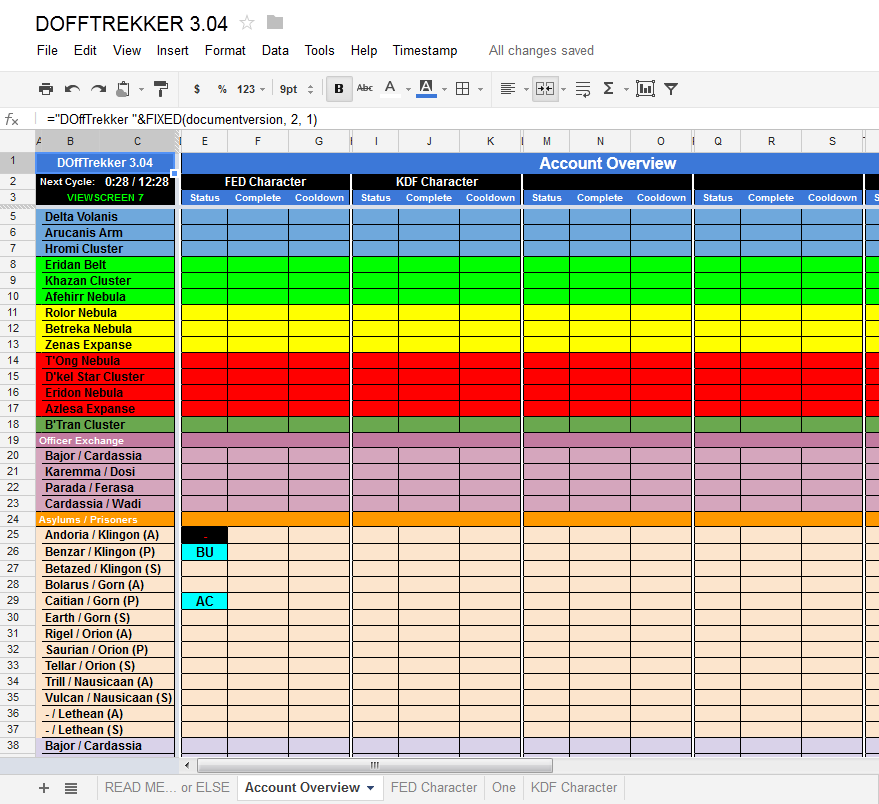Click the folder icon beside title
The height and width of the screenshot is (804, 879).
point(275,22)
